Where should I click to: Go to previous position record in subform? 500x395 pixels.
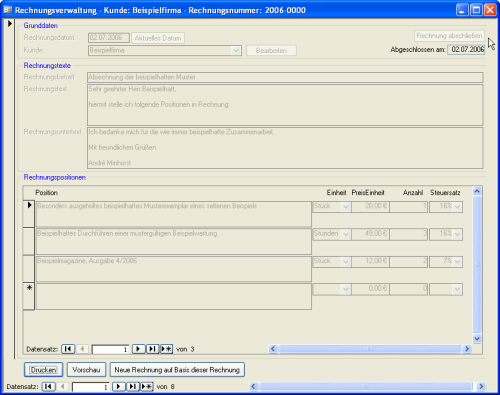pyautogui.click(x=82, y=349)
